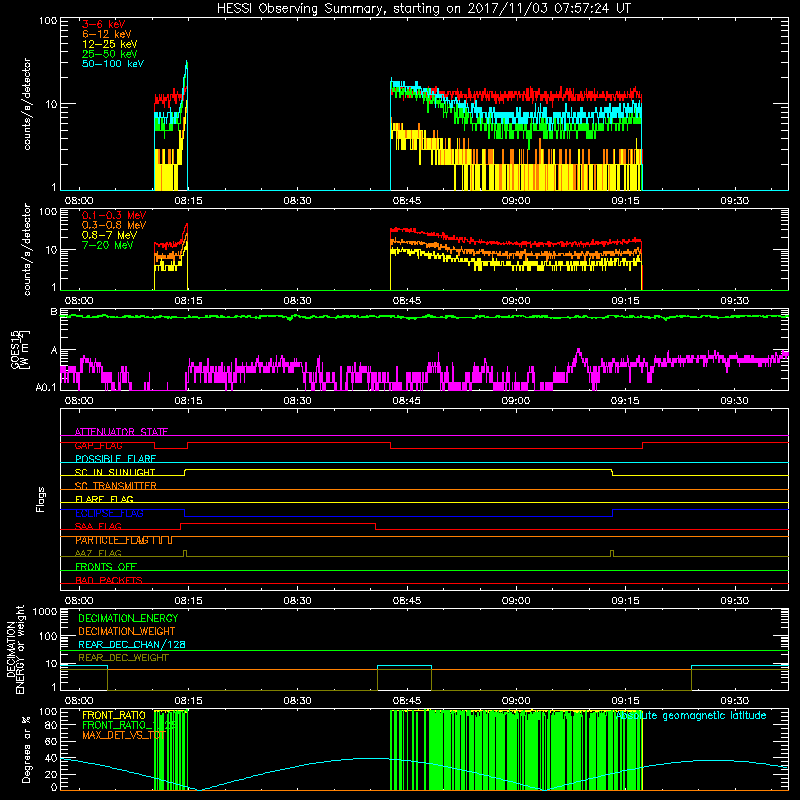The width and height of the screenshot is (800, 800).
Task: Click the cyan "REAR_DEC_CHAN/128" legend label
Action: [x=132, y=644]
